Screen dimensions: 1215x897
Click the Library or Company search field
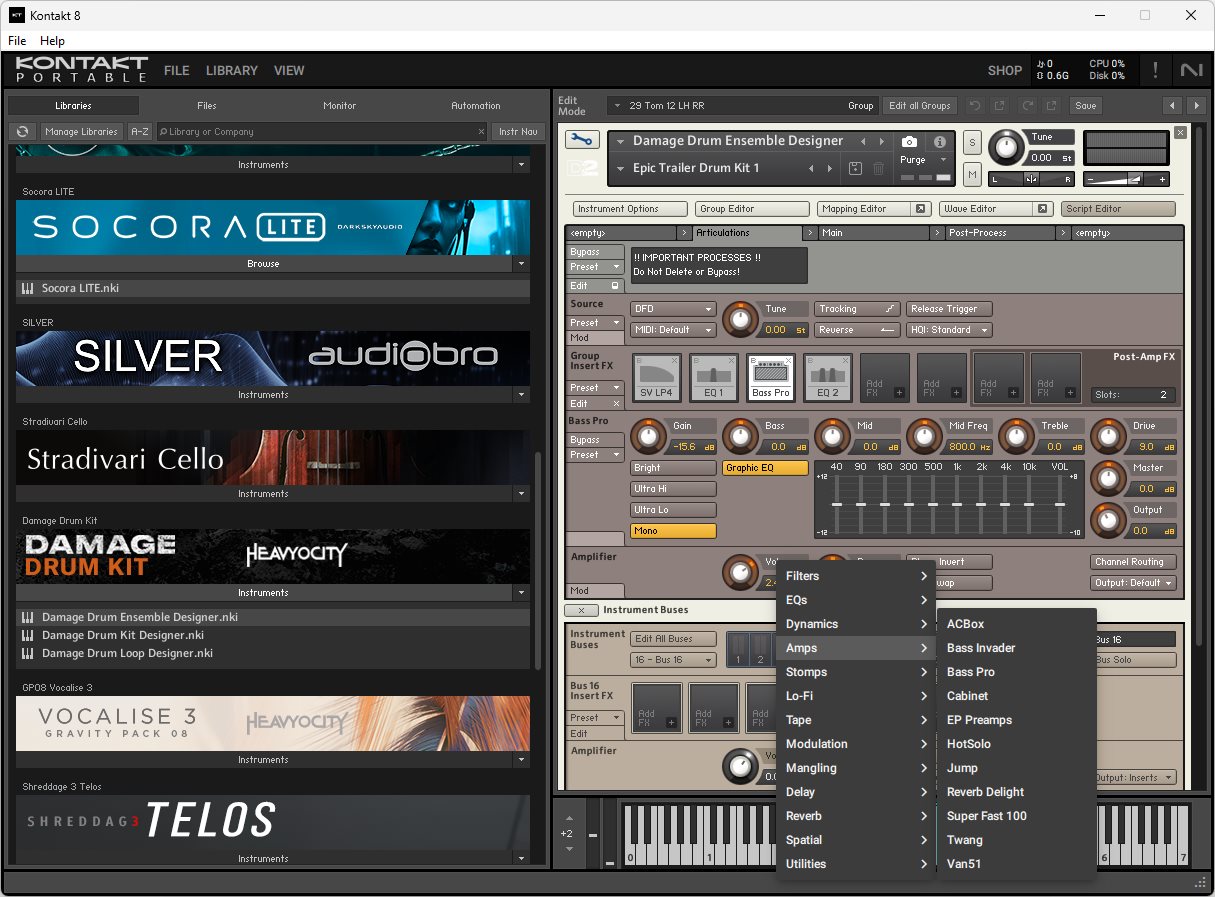click(x=322, y=131)
